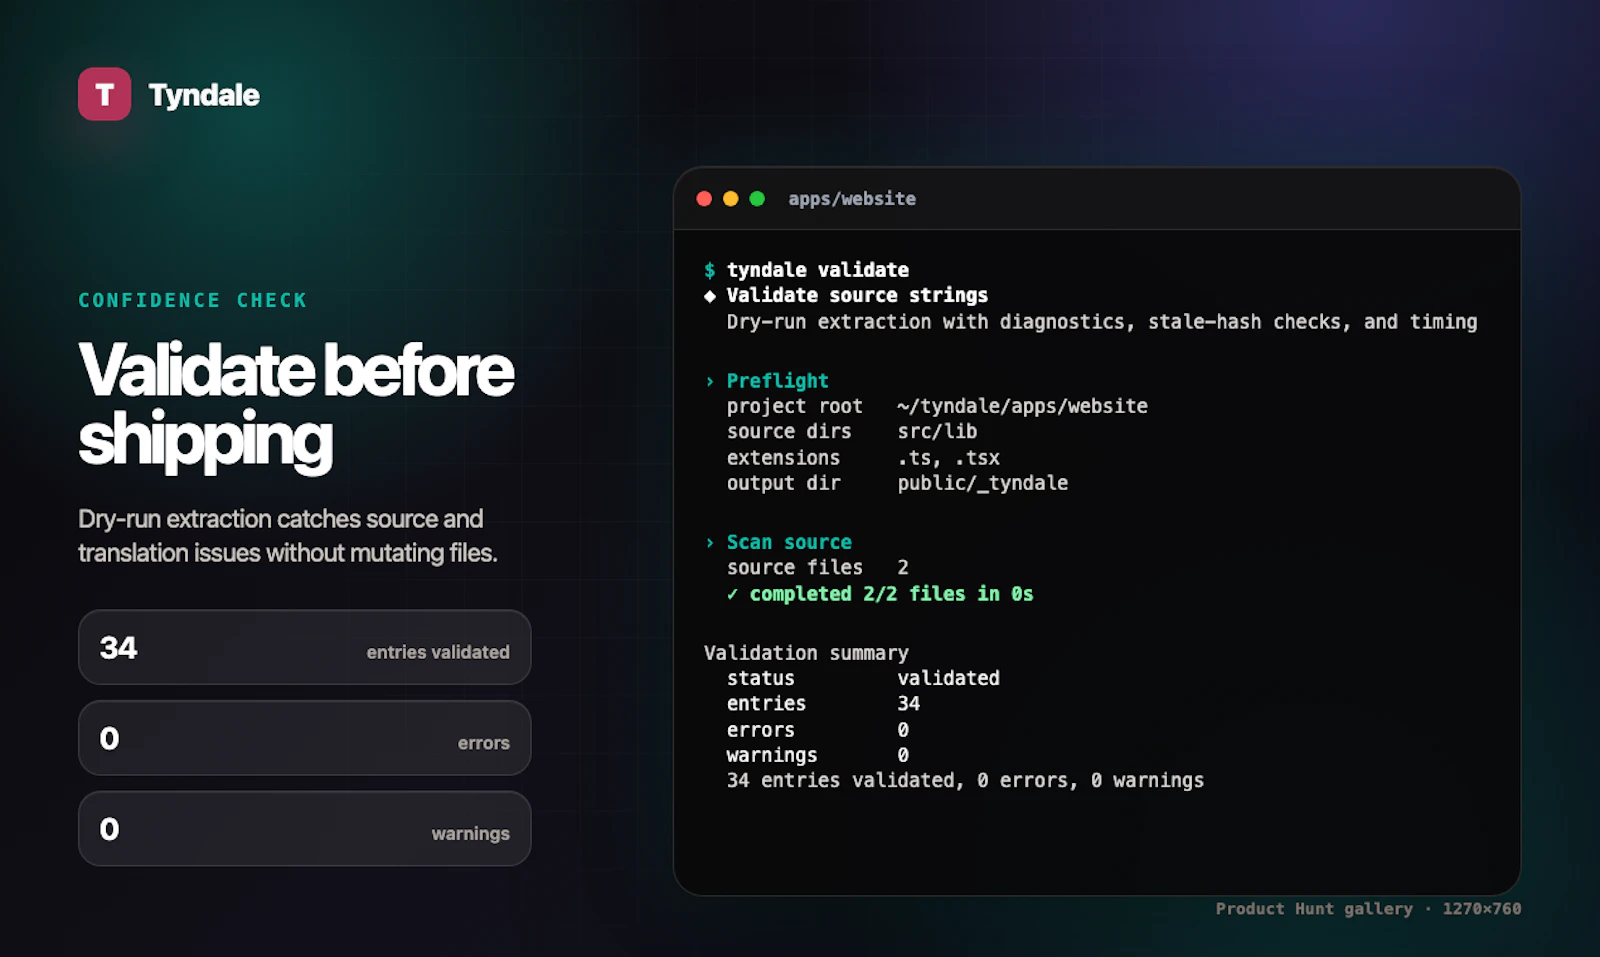Click source dirs value src/lib

pos(937,431)
